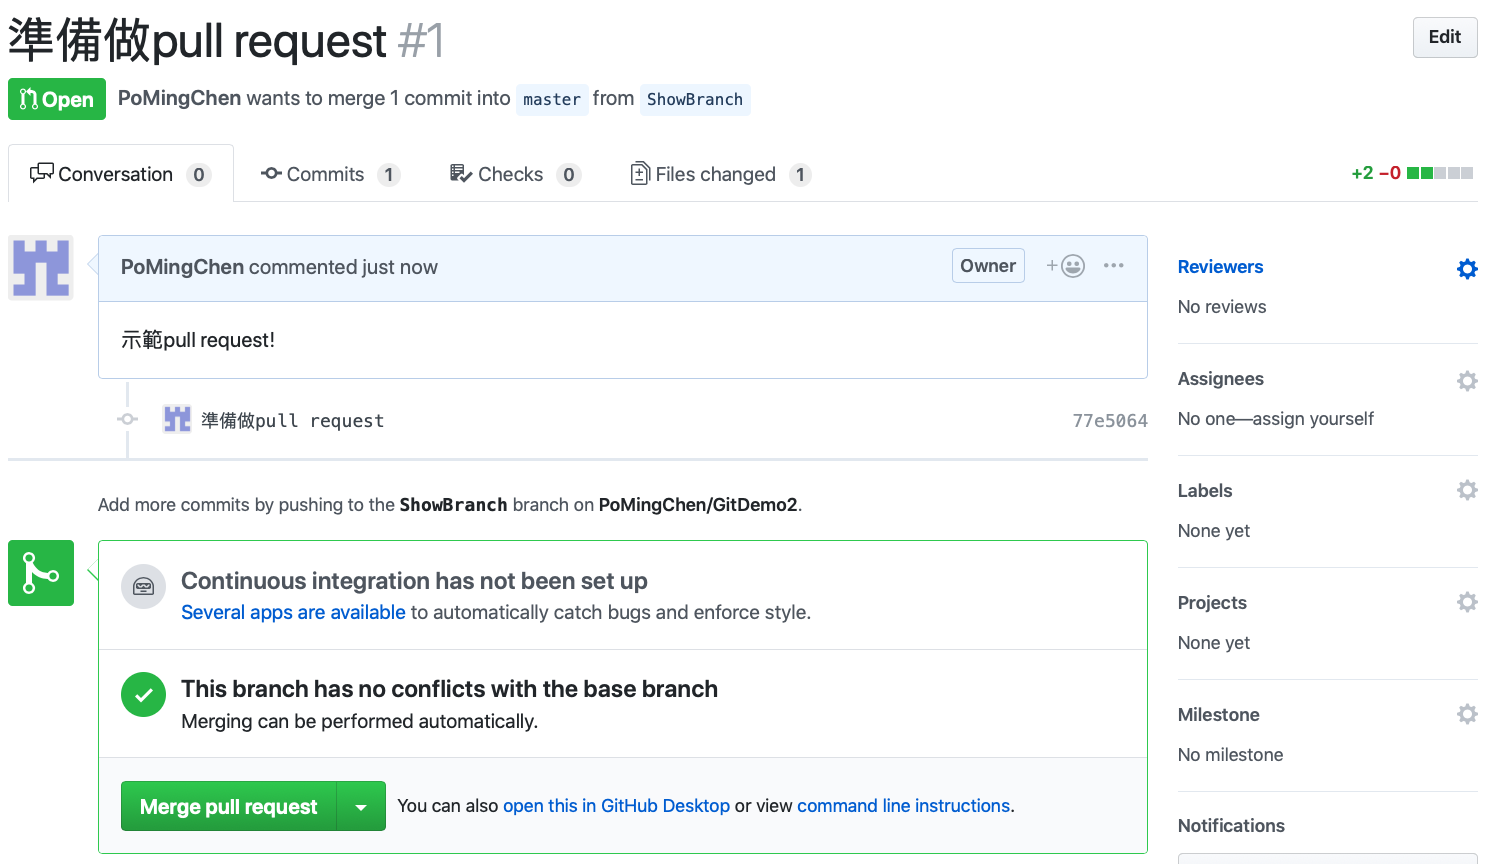Click the commit hash 77e5064

click(x=1109, y=421)
